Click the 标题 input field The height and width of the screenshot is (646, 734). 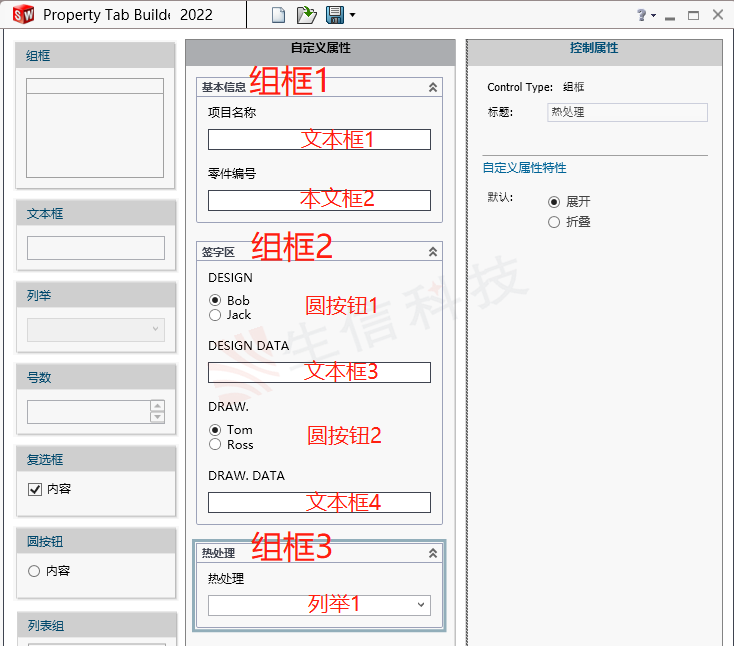[x=627, y=113]
